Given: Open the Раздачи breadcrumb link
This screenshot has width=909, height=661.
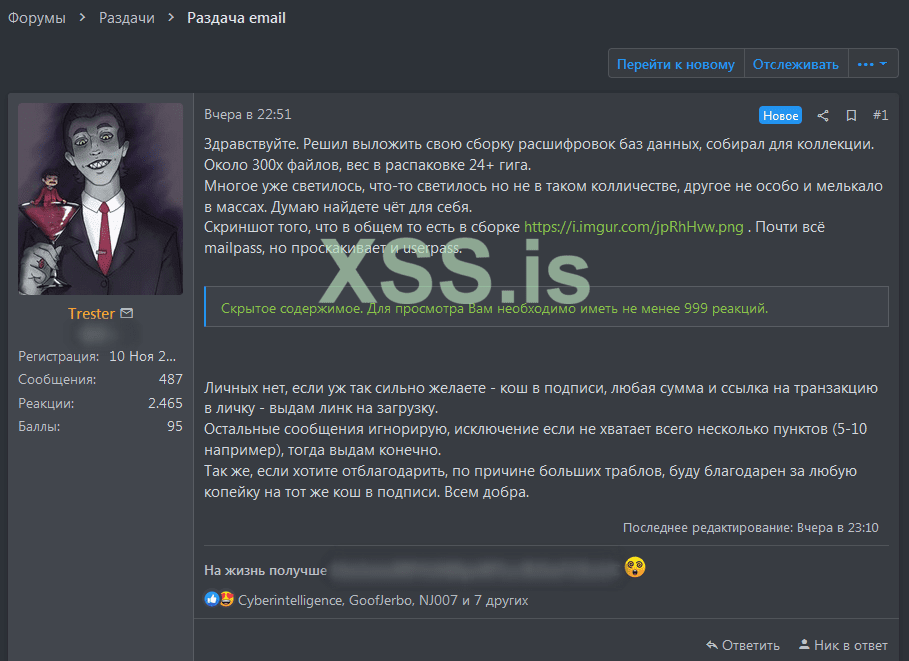Looking at the screenshot, I should coord(126,18).
